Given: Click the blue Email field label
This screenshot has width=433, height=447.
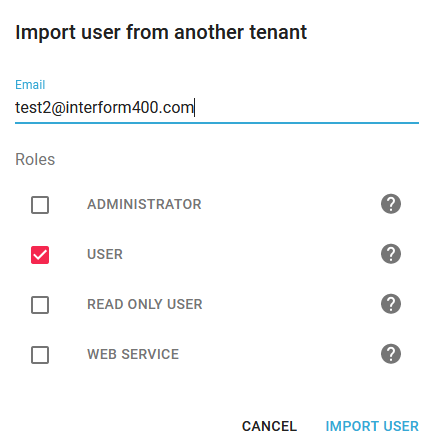Looking at the screenshot, I should tap(30, 85).
